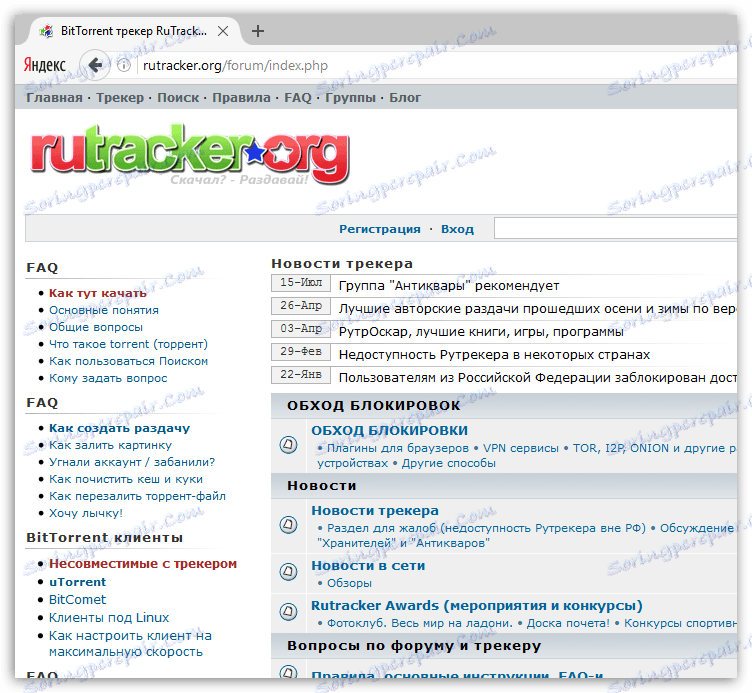The height and width of the screenshot is (693, 752).
Task: Click the Яндекс logo in the toolbar
Action: [45, 65]
